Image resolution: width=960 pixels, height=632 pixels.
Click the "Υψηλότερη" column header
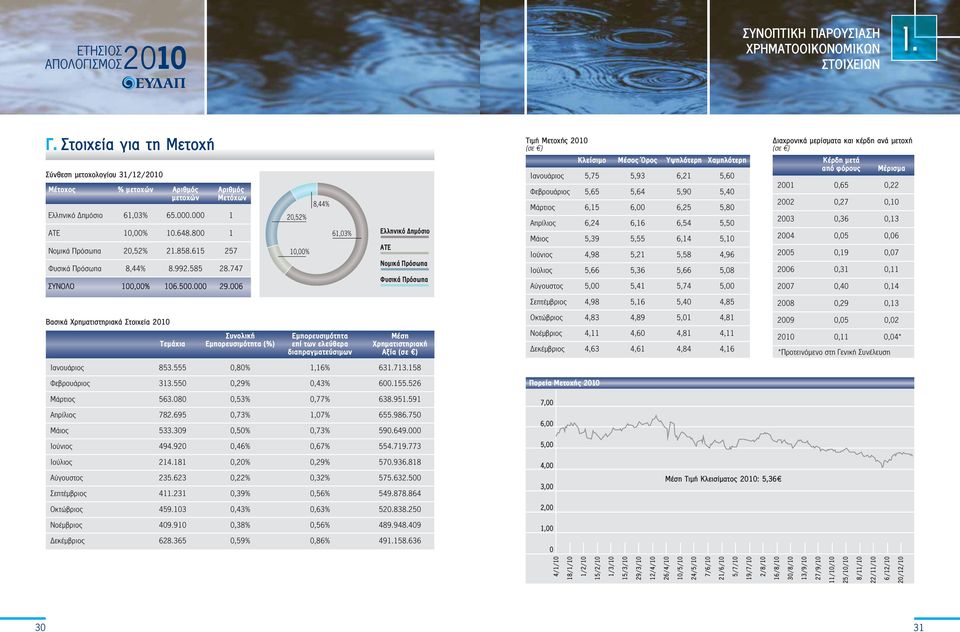pyautogui.click(x=684, y=160)
